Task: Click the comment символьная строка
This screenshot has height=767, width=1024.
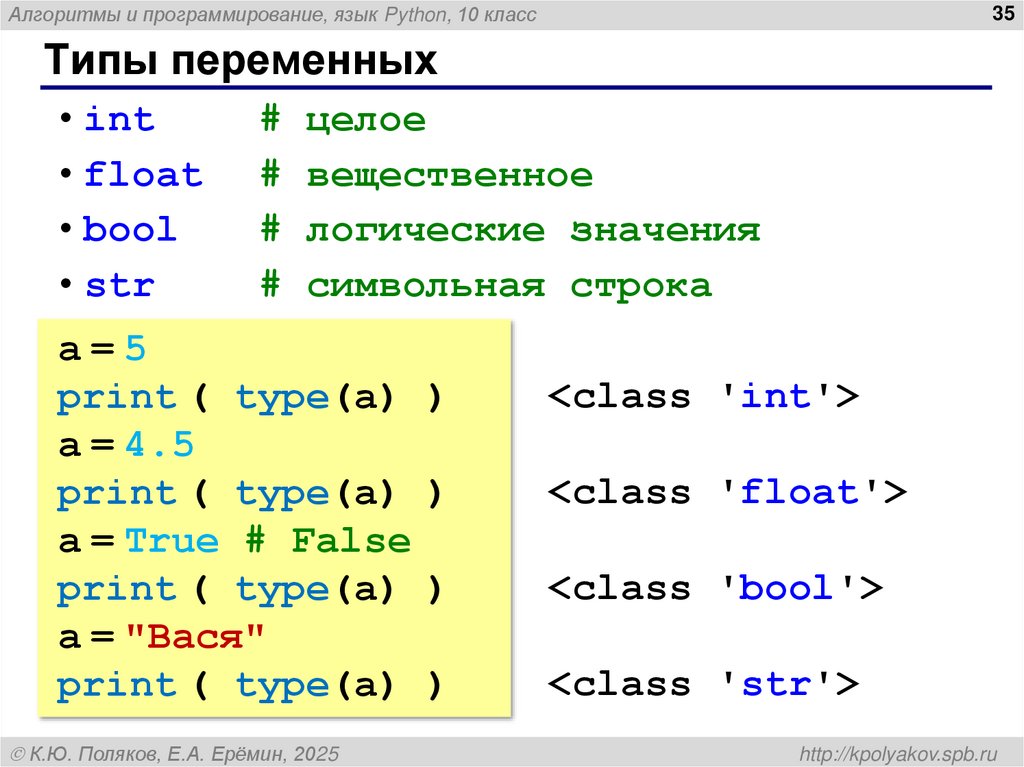Action: (510, 284)
